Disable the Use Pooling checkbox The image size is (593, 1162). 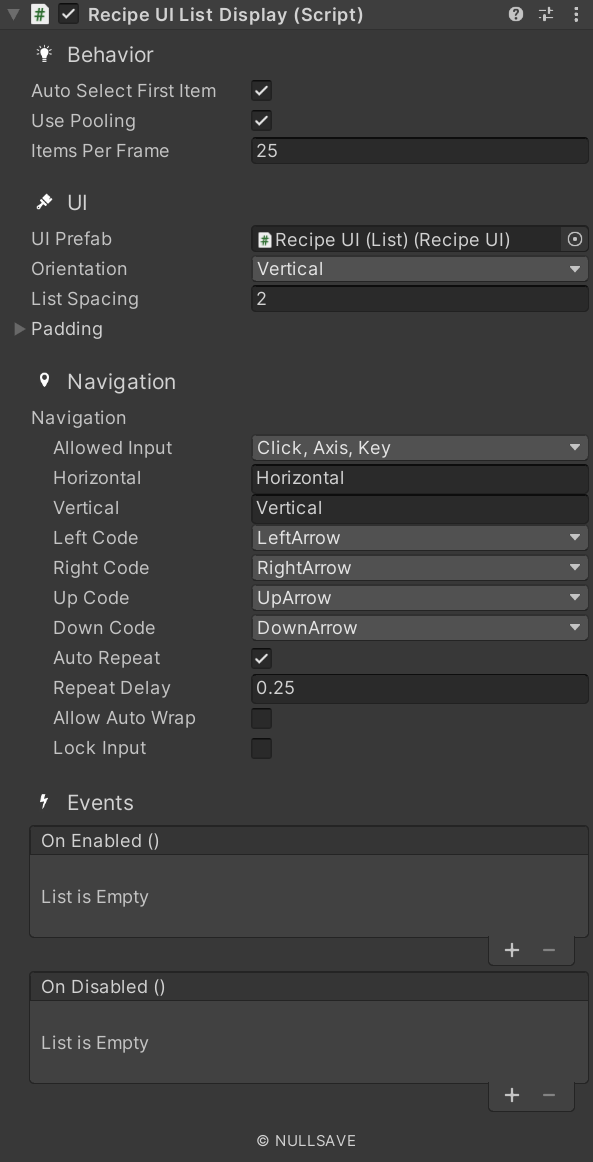pos(261,120)
